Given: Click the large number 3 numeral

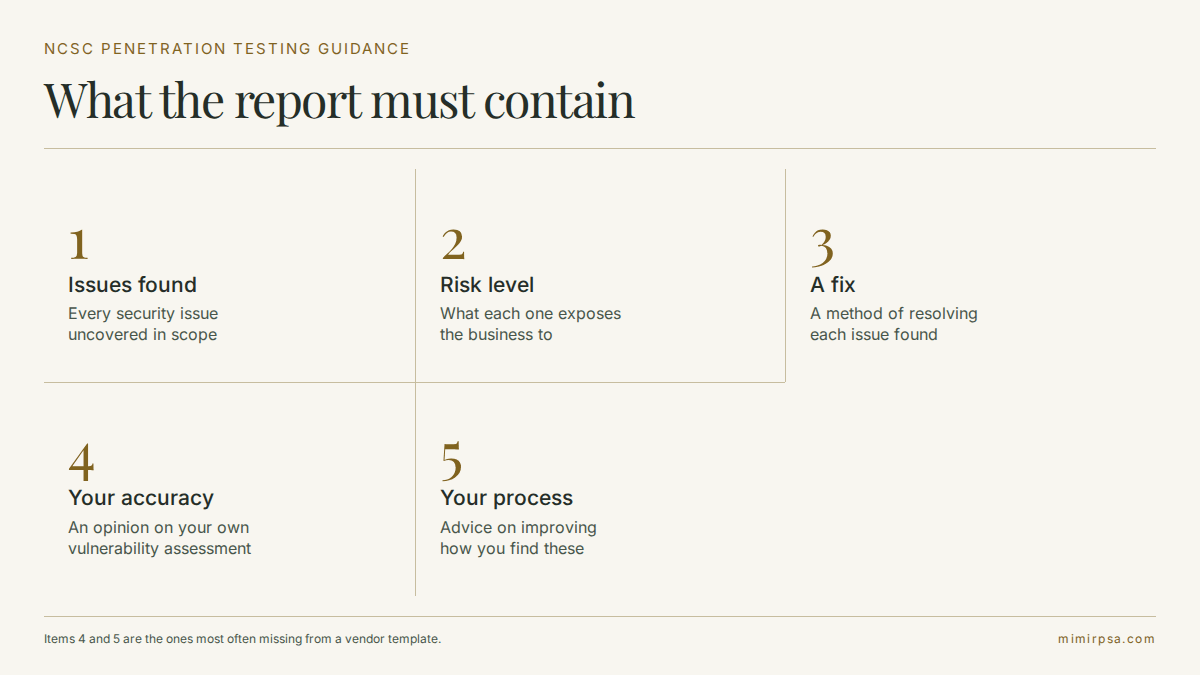Looking at the screenshot, I should pyautogui.click(x=822, y=247).
